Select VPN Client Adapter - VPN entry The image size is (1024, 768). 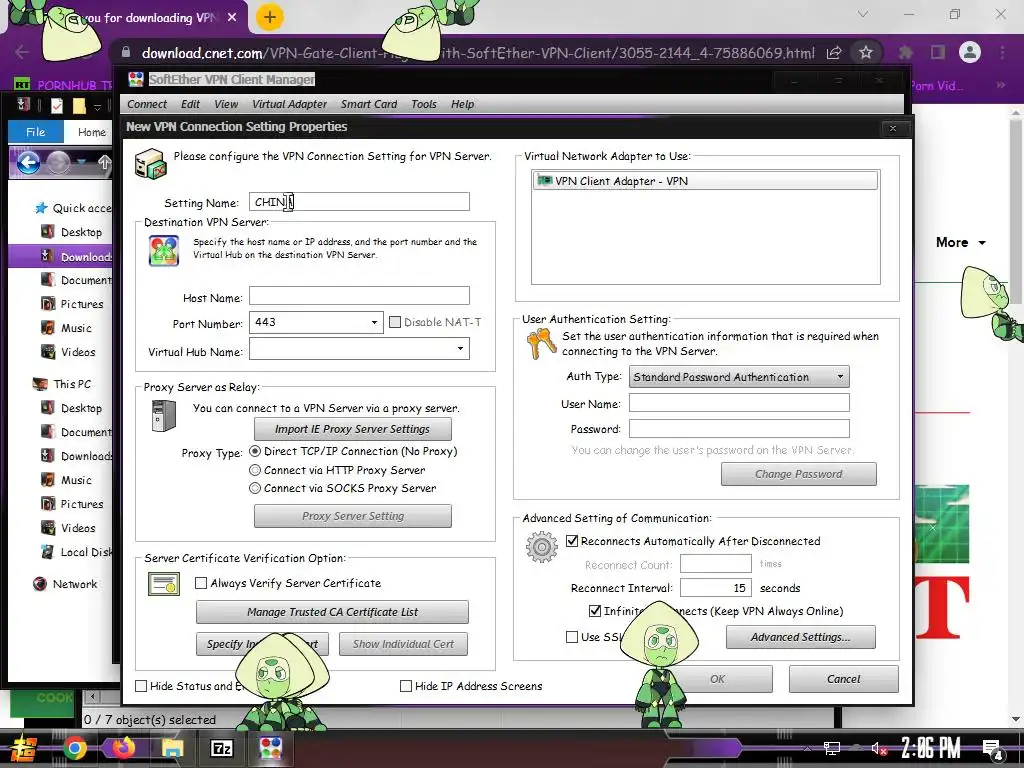(705, 181)
